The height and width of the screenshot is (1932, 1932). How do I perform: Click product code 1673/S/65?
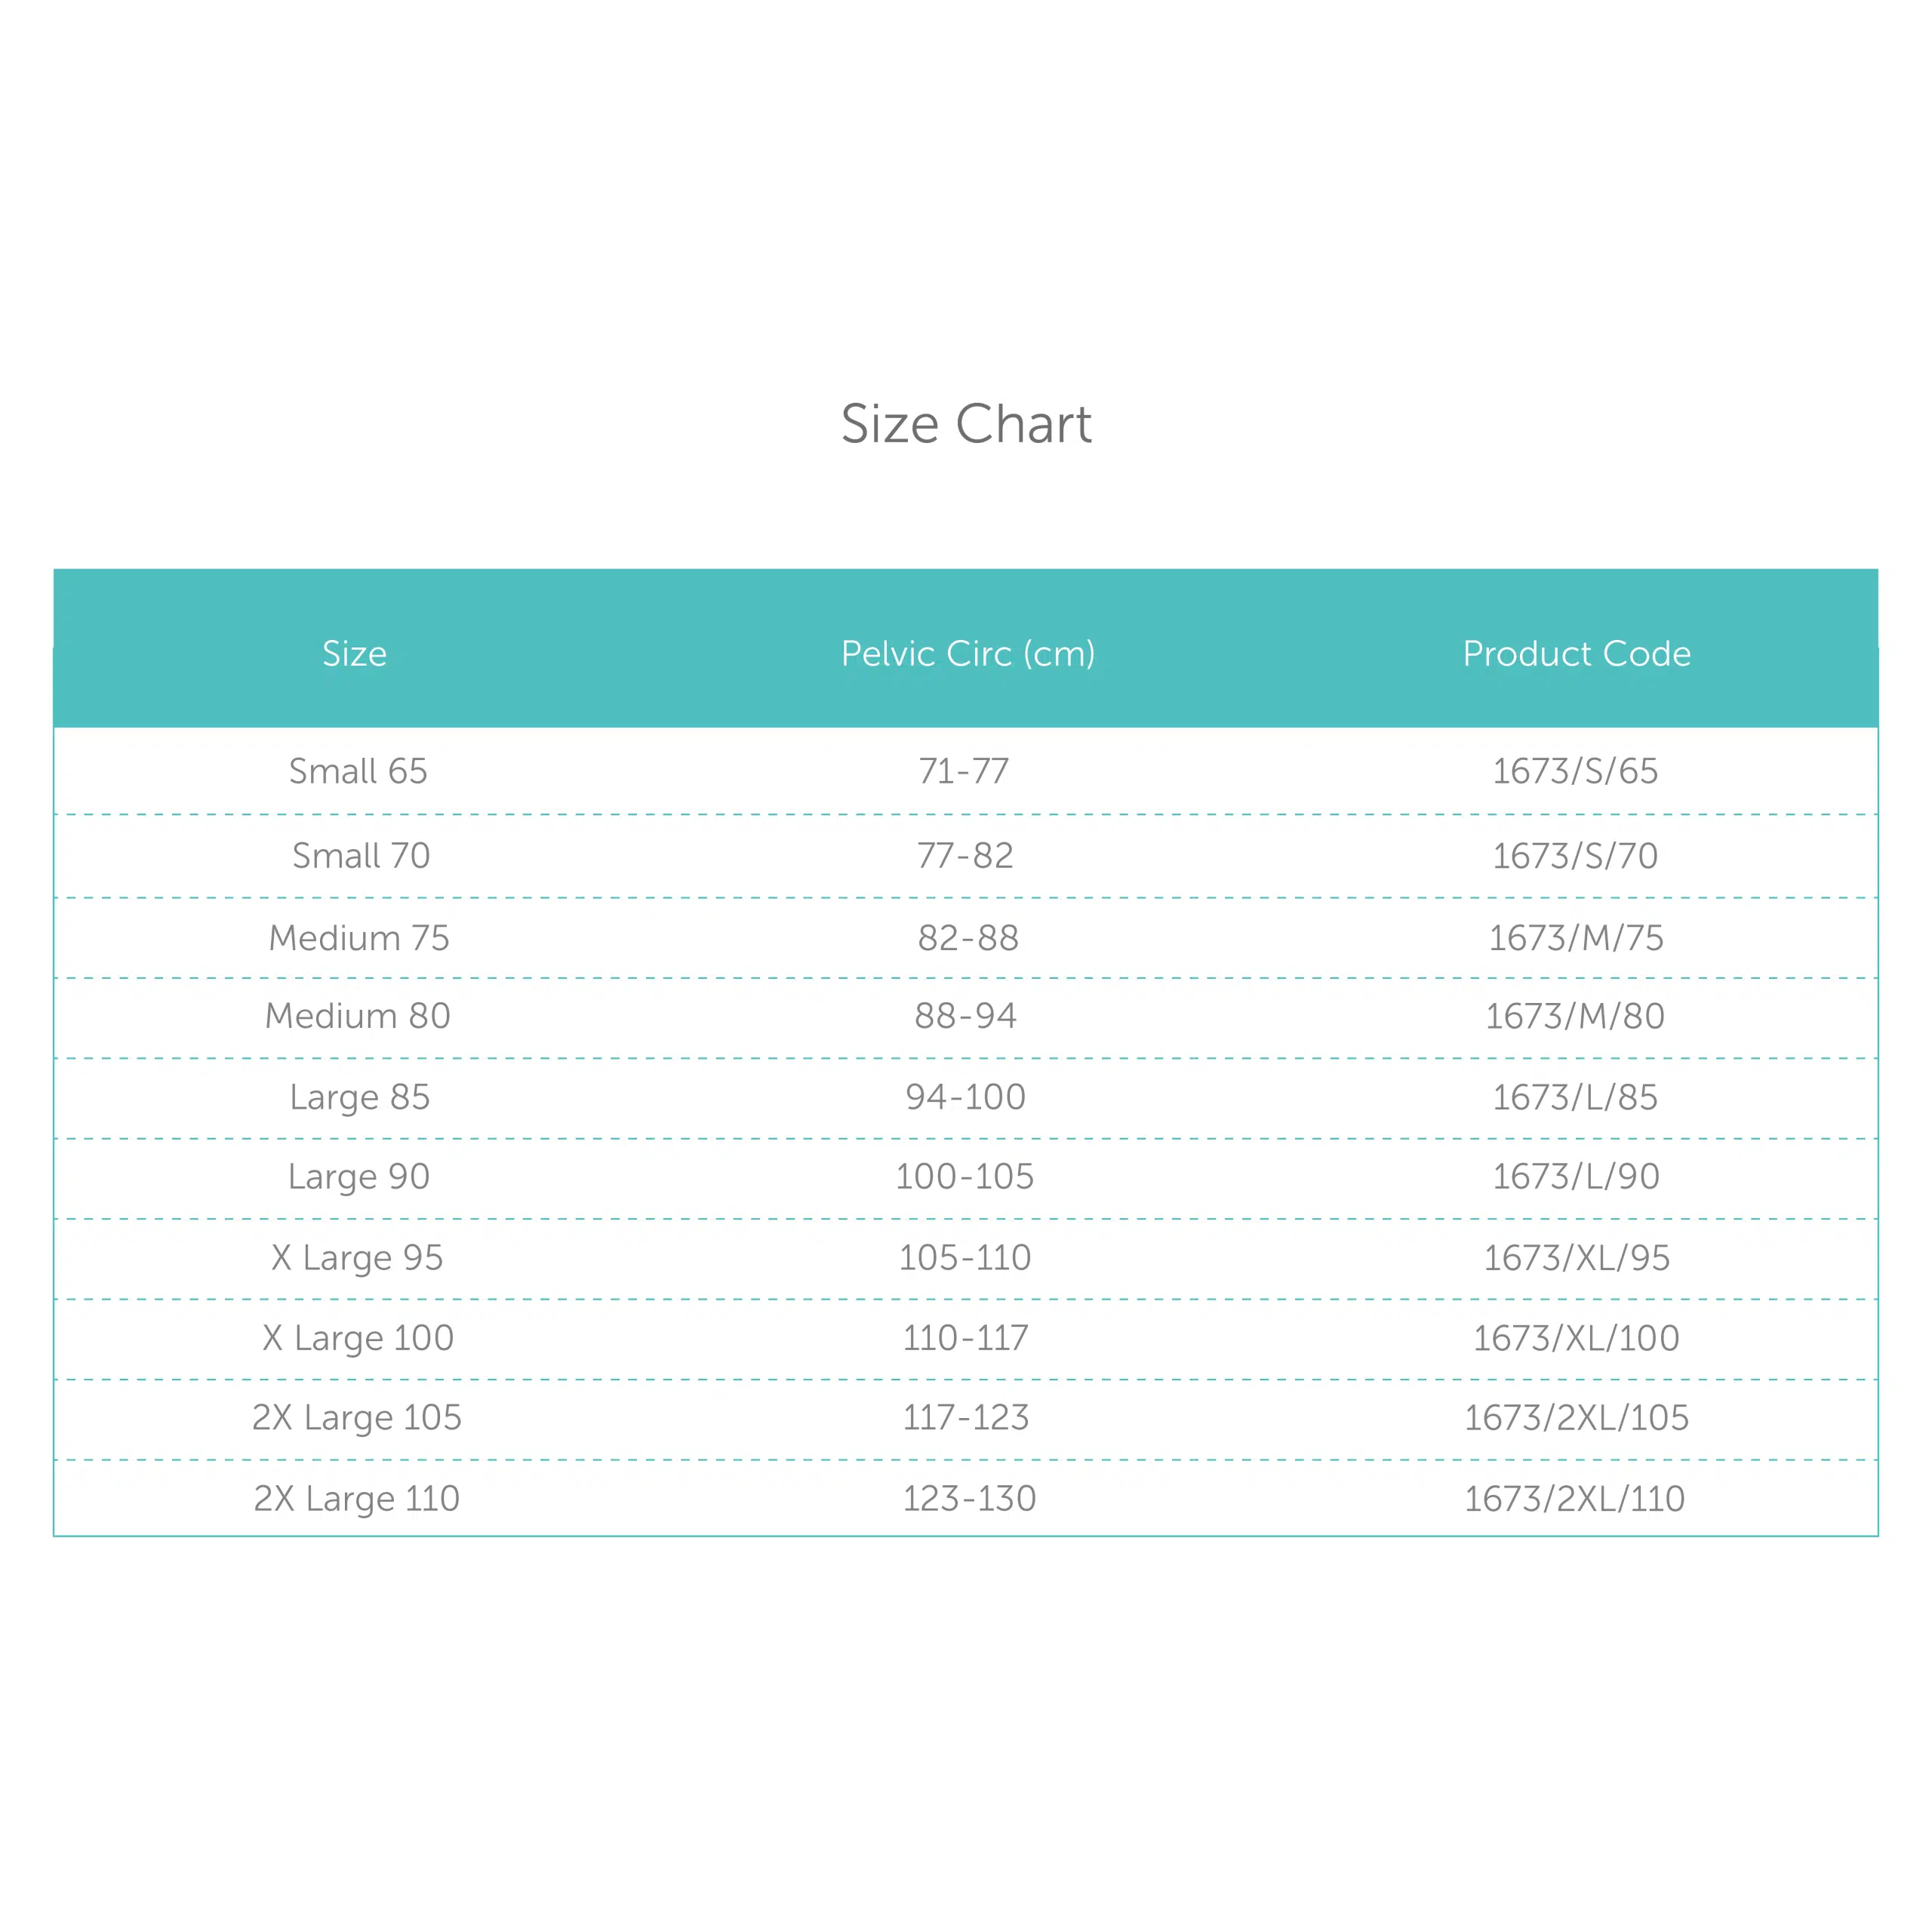(x=1575, y=771)
